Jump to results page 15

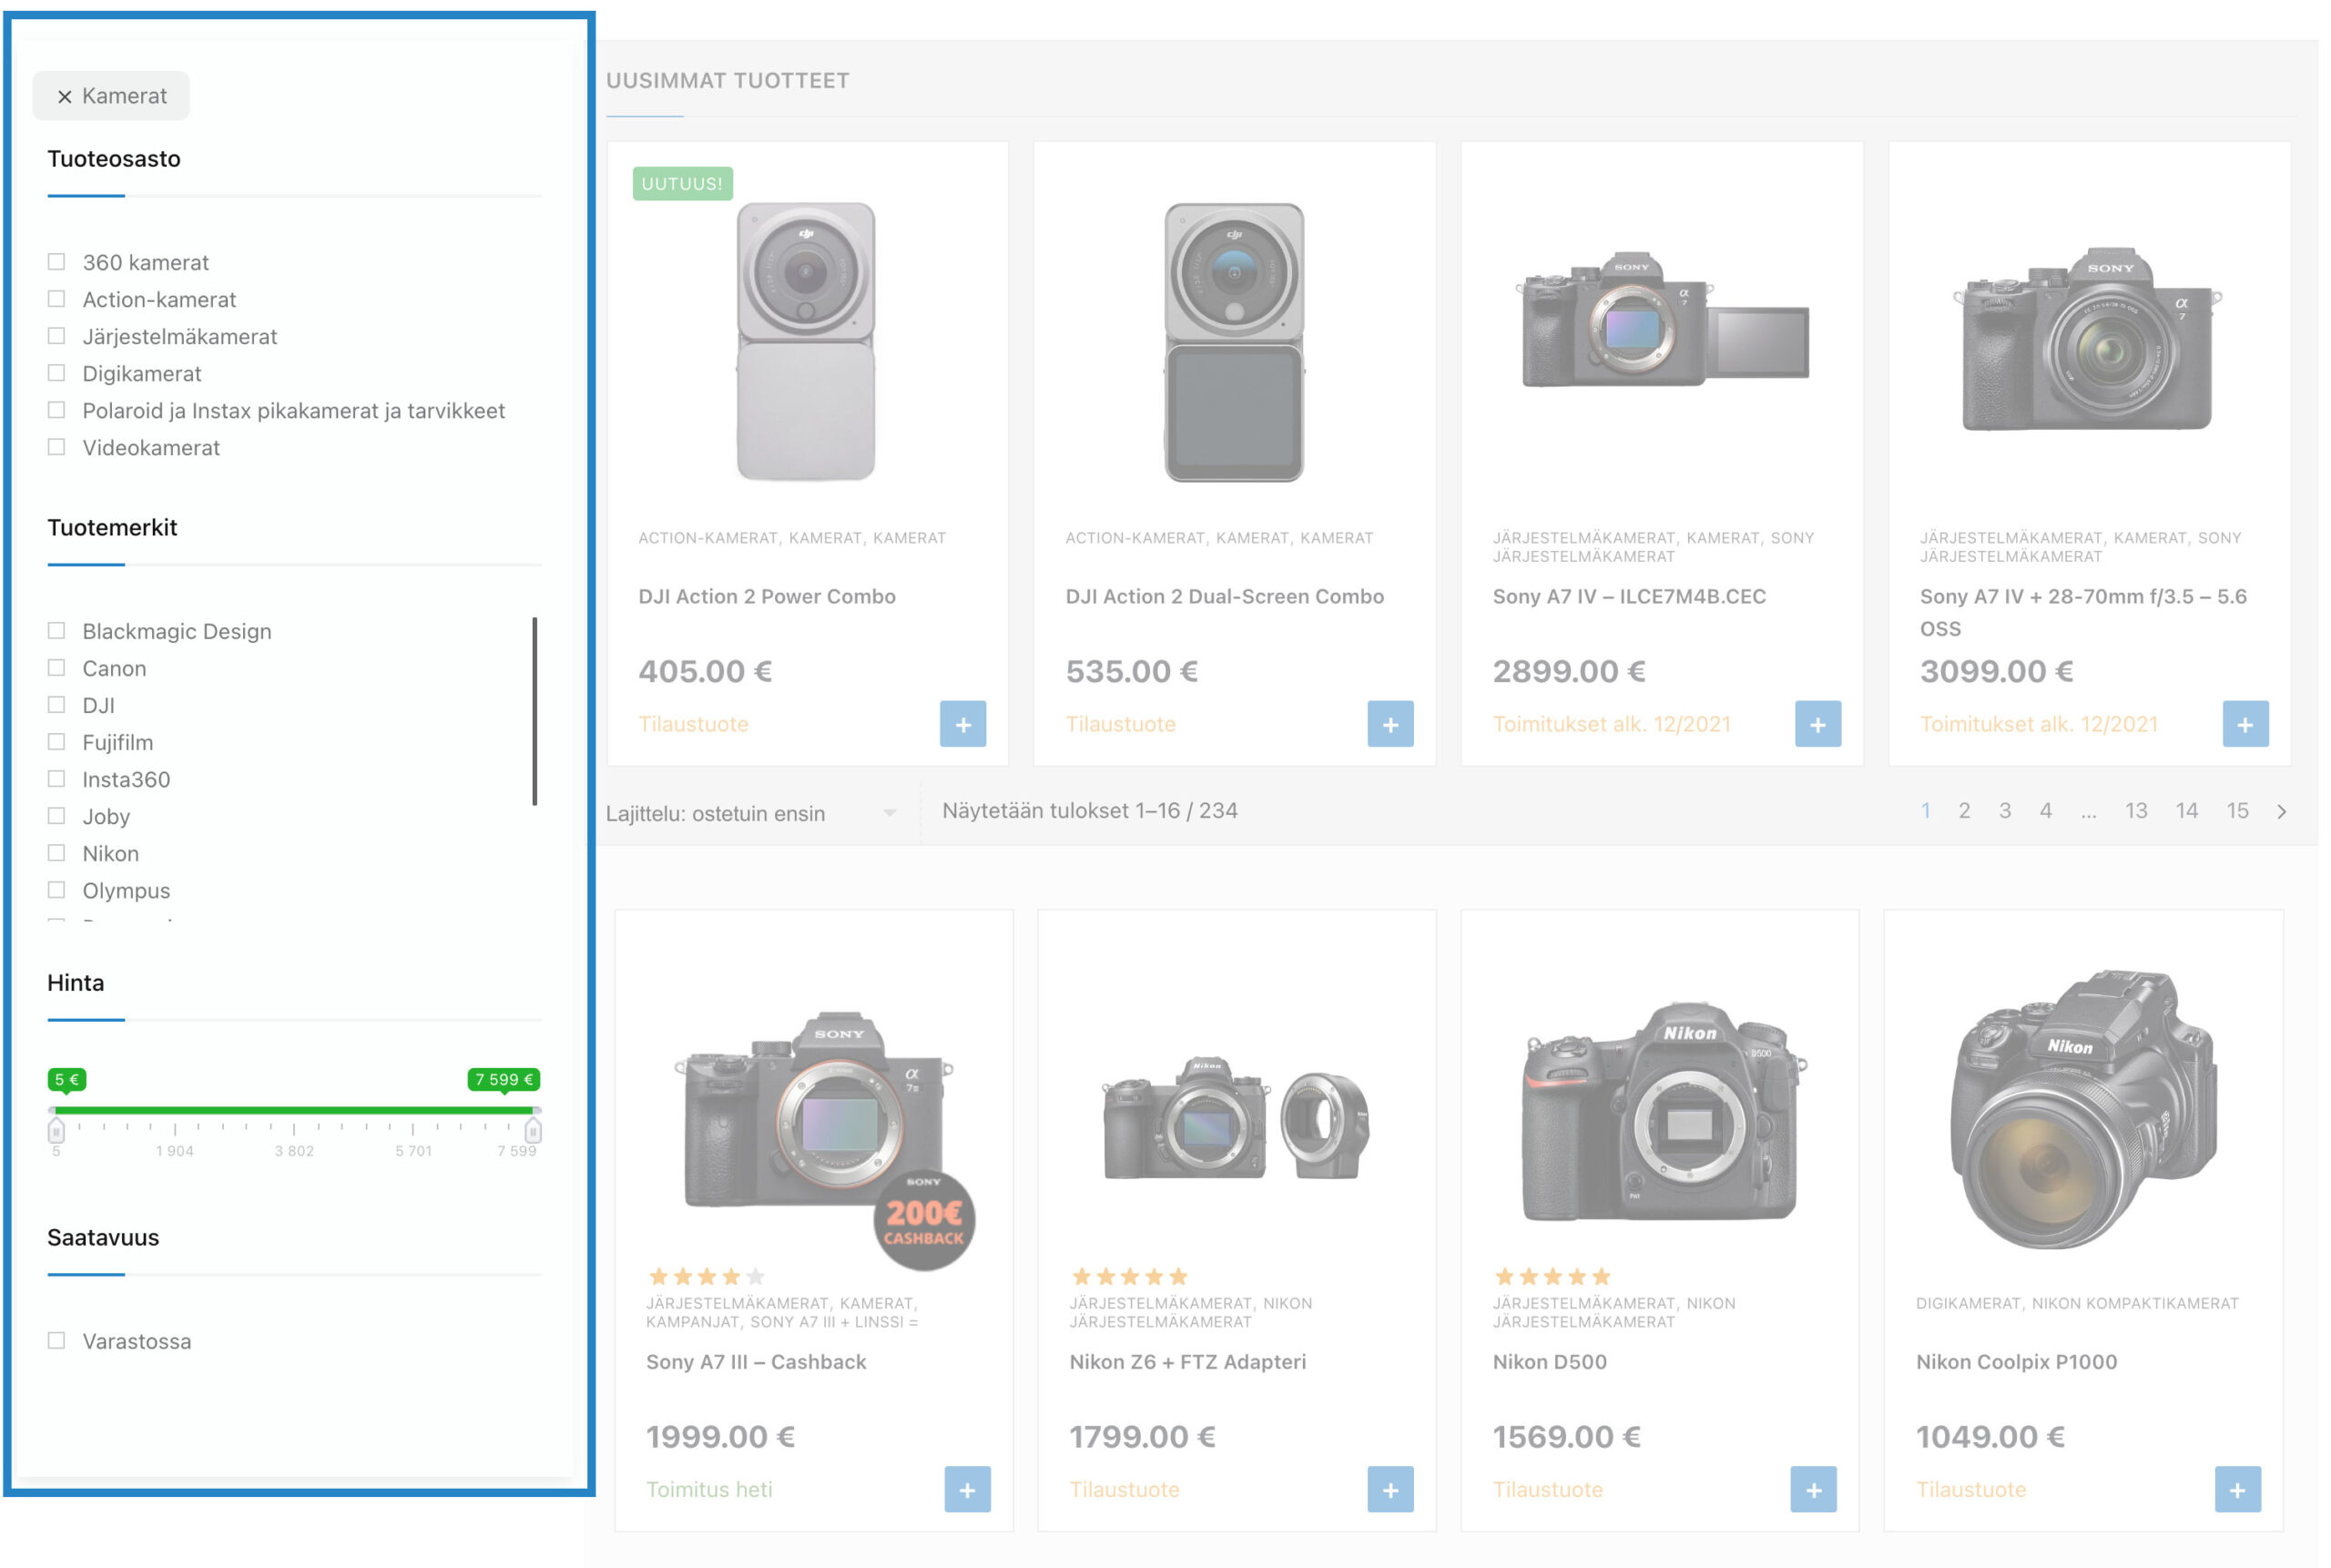point(2237,811)
